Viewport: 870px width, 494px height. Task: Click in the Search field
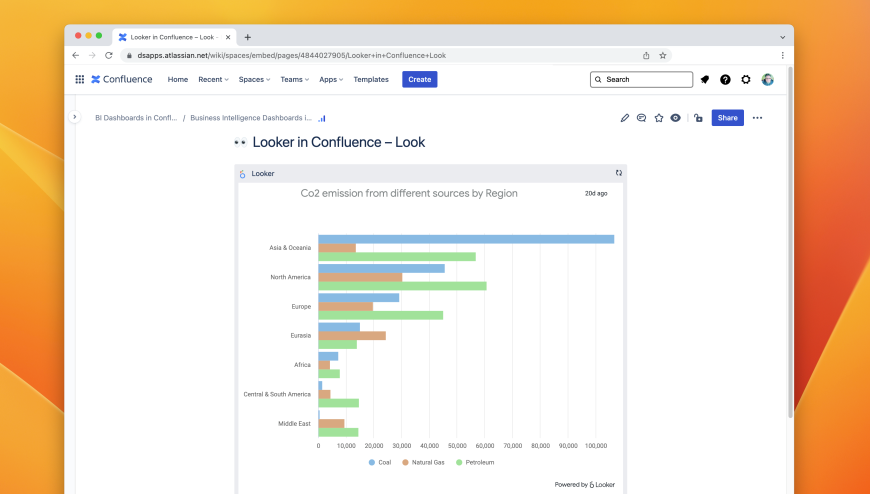coord(642,79)
